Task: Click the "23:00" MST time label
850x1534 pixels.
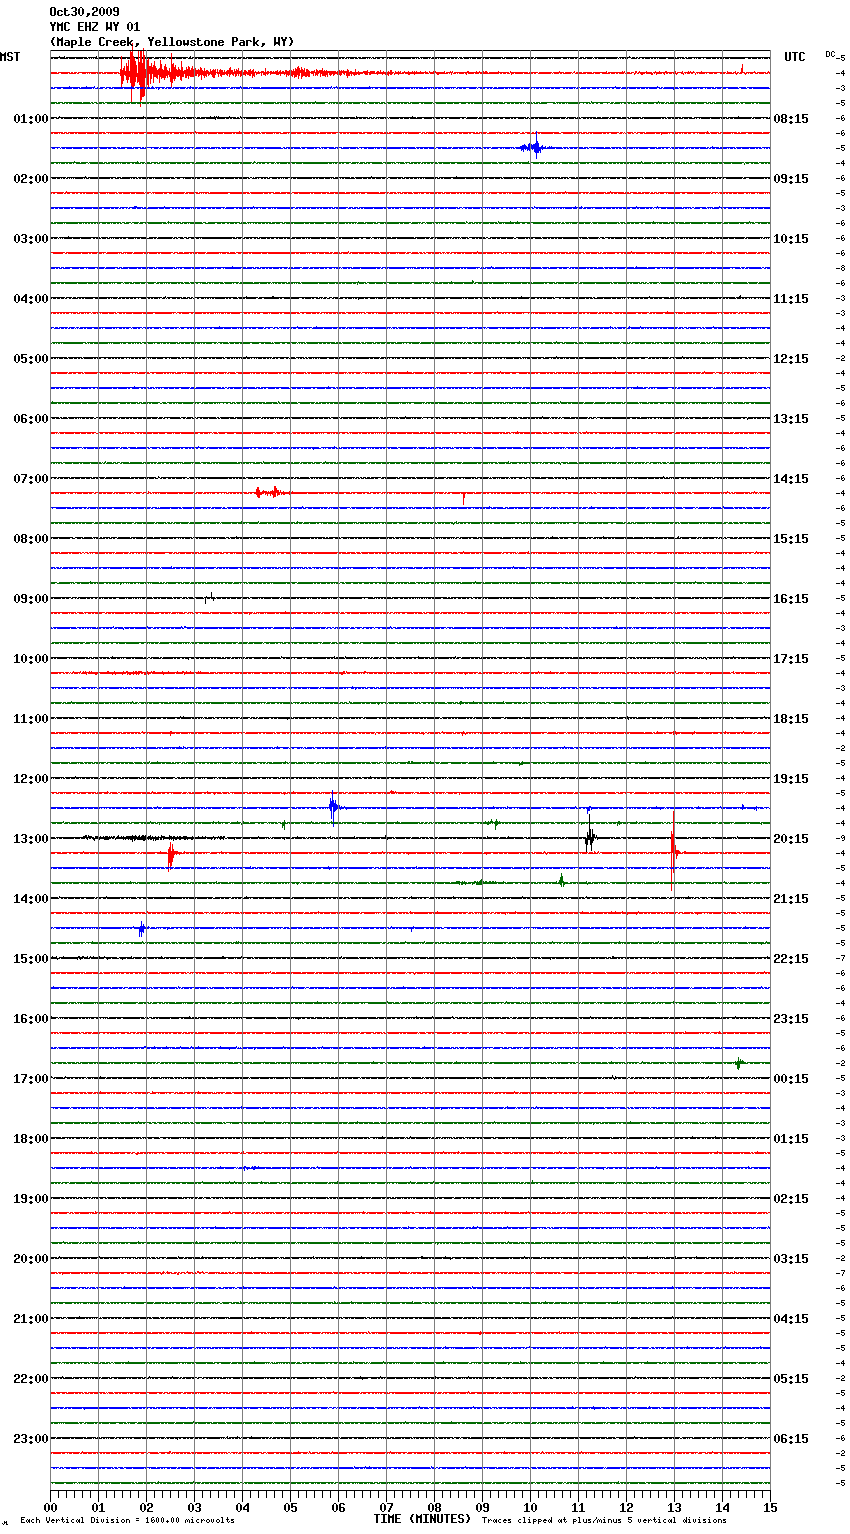Action: tap(31, 1439)
